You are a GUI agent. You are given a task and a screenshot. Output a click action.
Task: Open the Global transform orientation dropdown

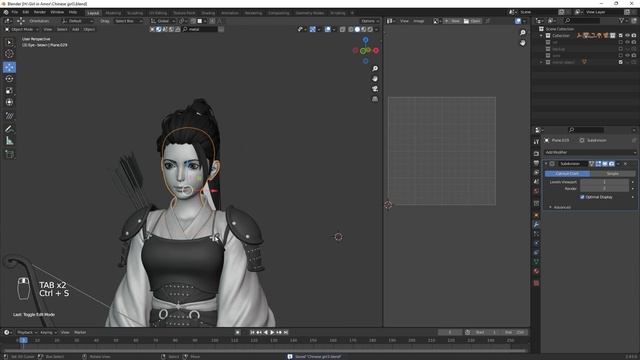[x=163, y=21]
